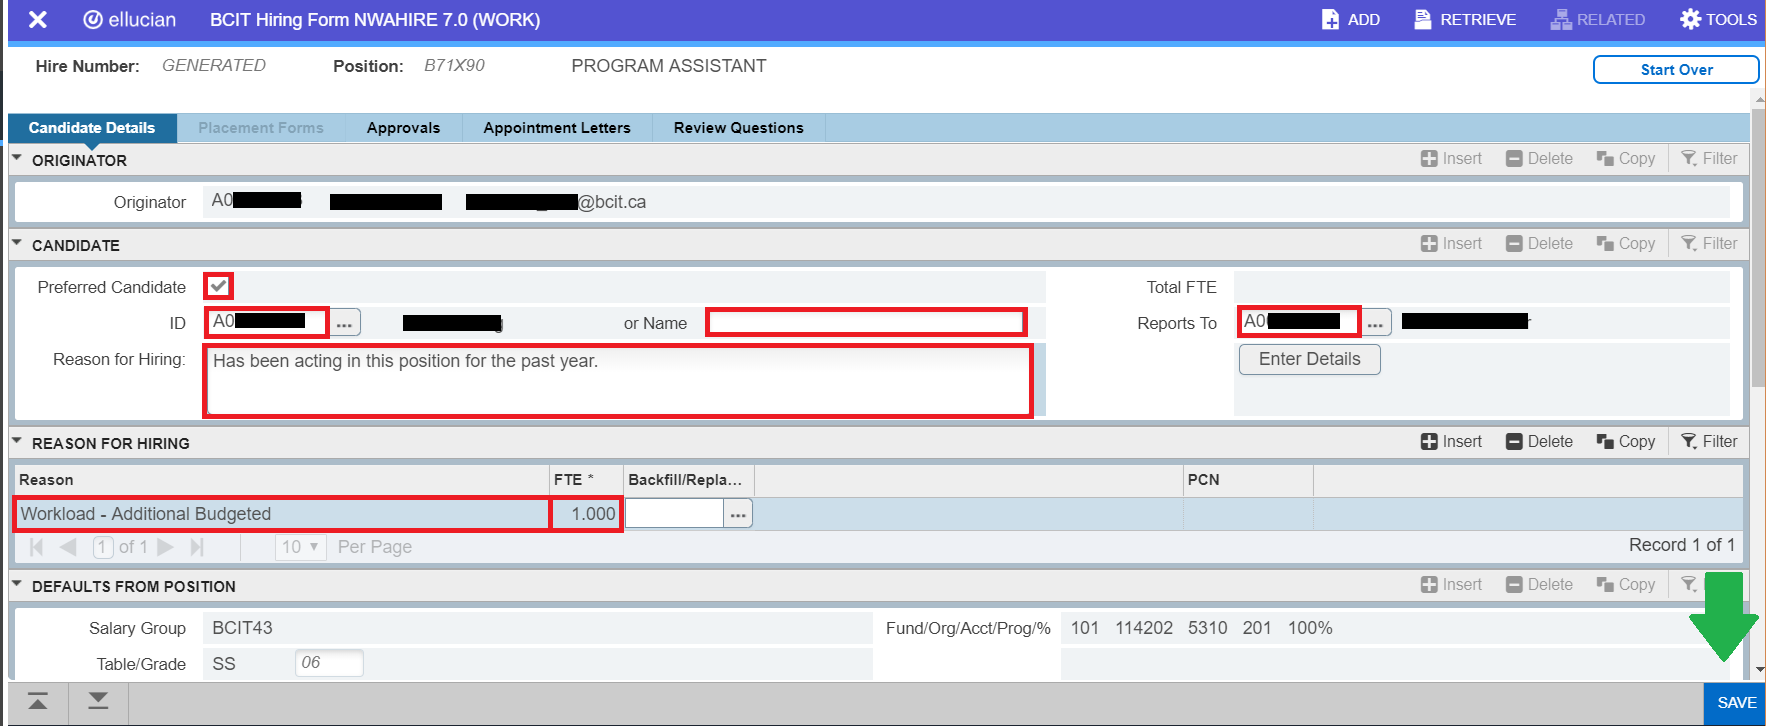Open the 10 Per Page dropdown

300,547
